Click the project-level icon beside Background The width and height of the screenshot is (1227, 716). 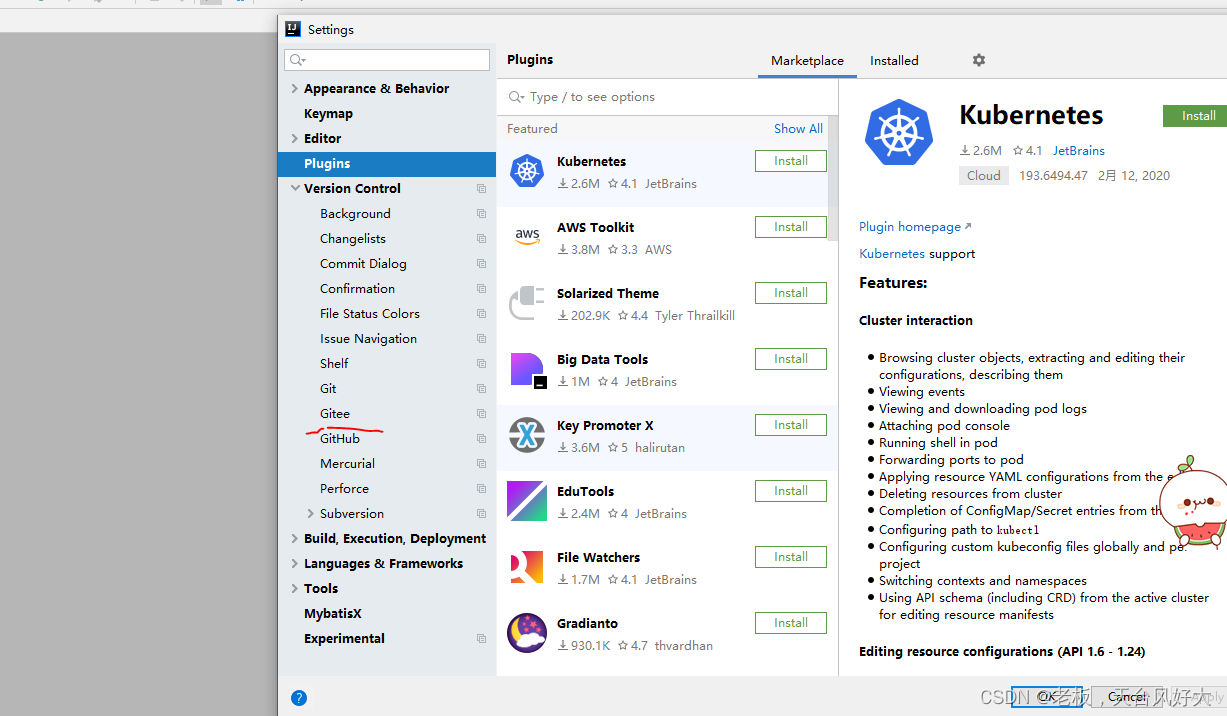pyautogui.click(x=481, y=214)
